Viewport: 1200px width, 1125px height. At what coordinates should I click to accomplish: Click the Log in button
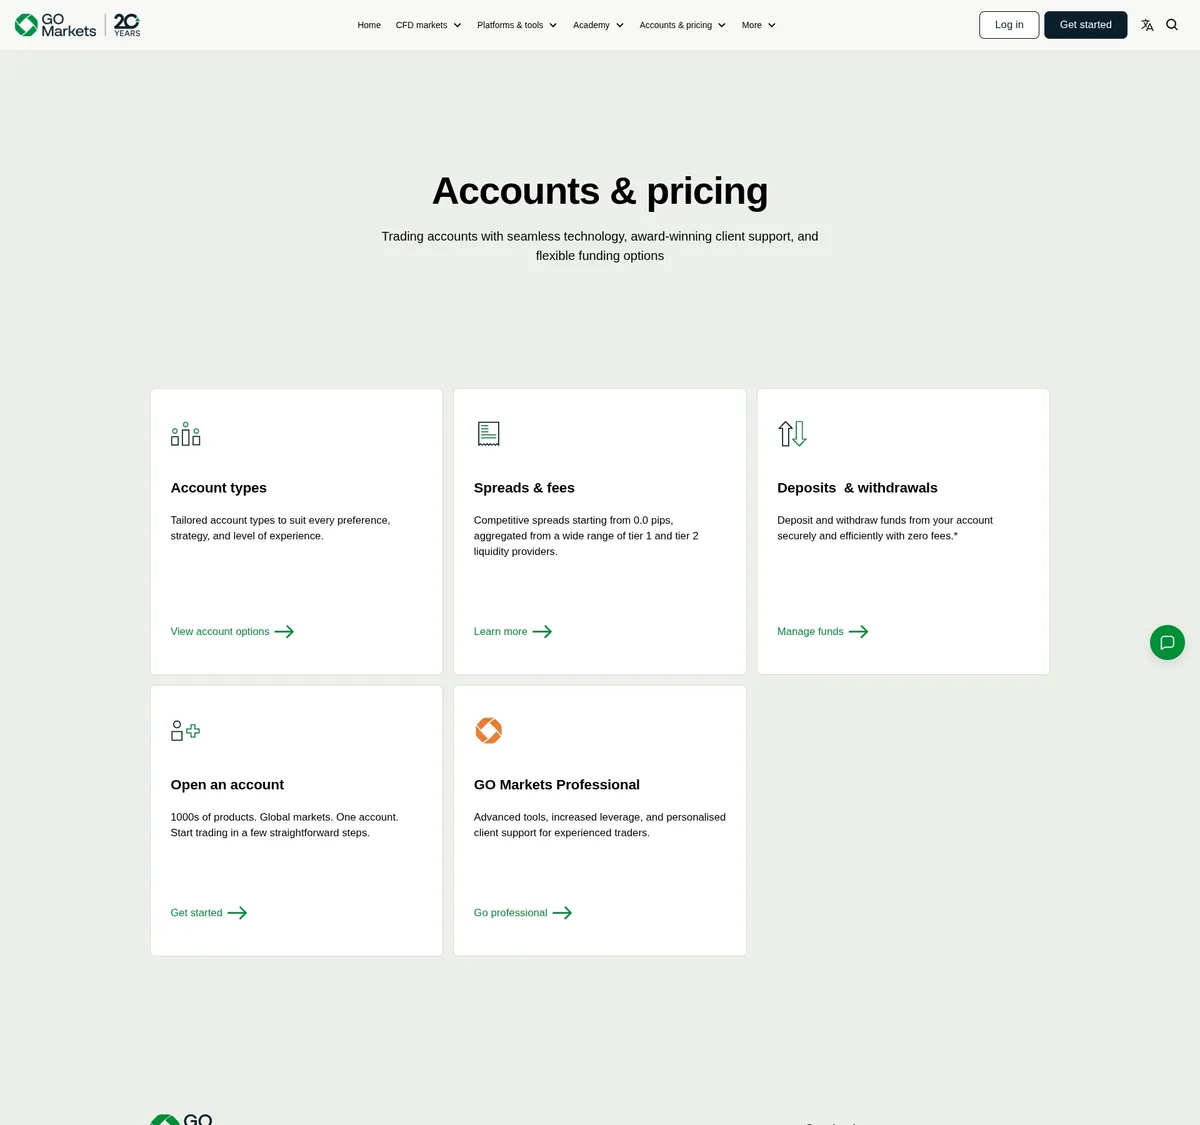(x=1009, y=25)
